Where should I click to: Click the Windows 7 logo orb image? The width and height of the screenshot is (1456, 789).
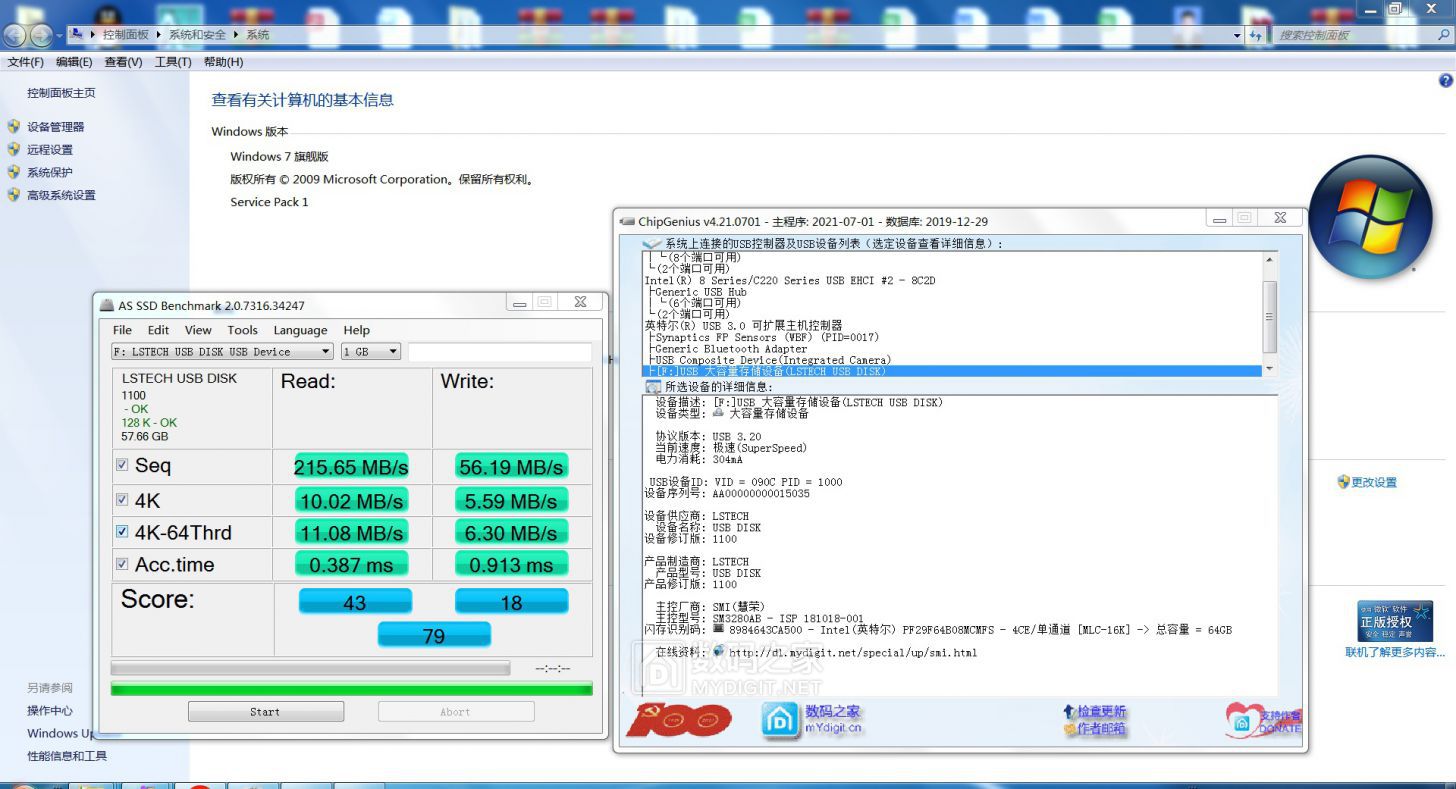[x=1370, y=218]
